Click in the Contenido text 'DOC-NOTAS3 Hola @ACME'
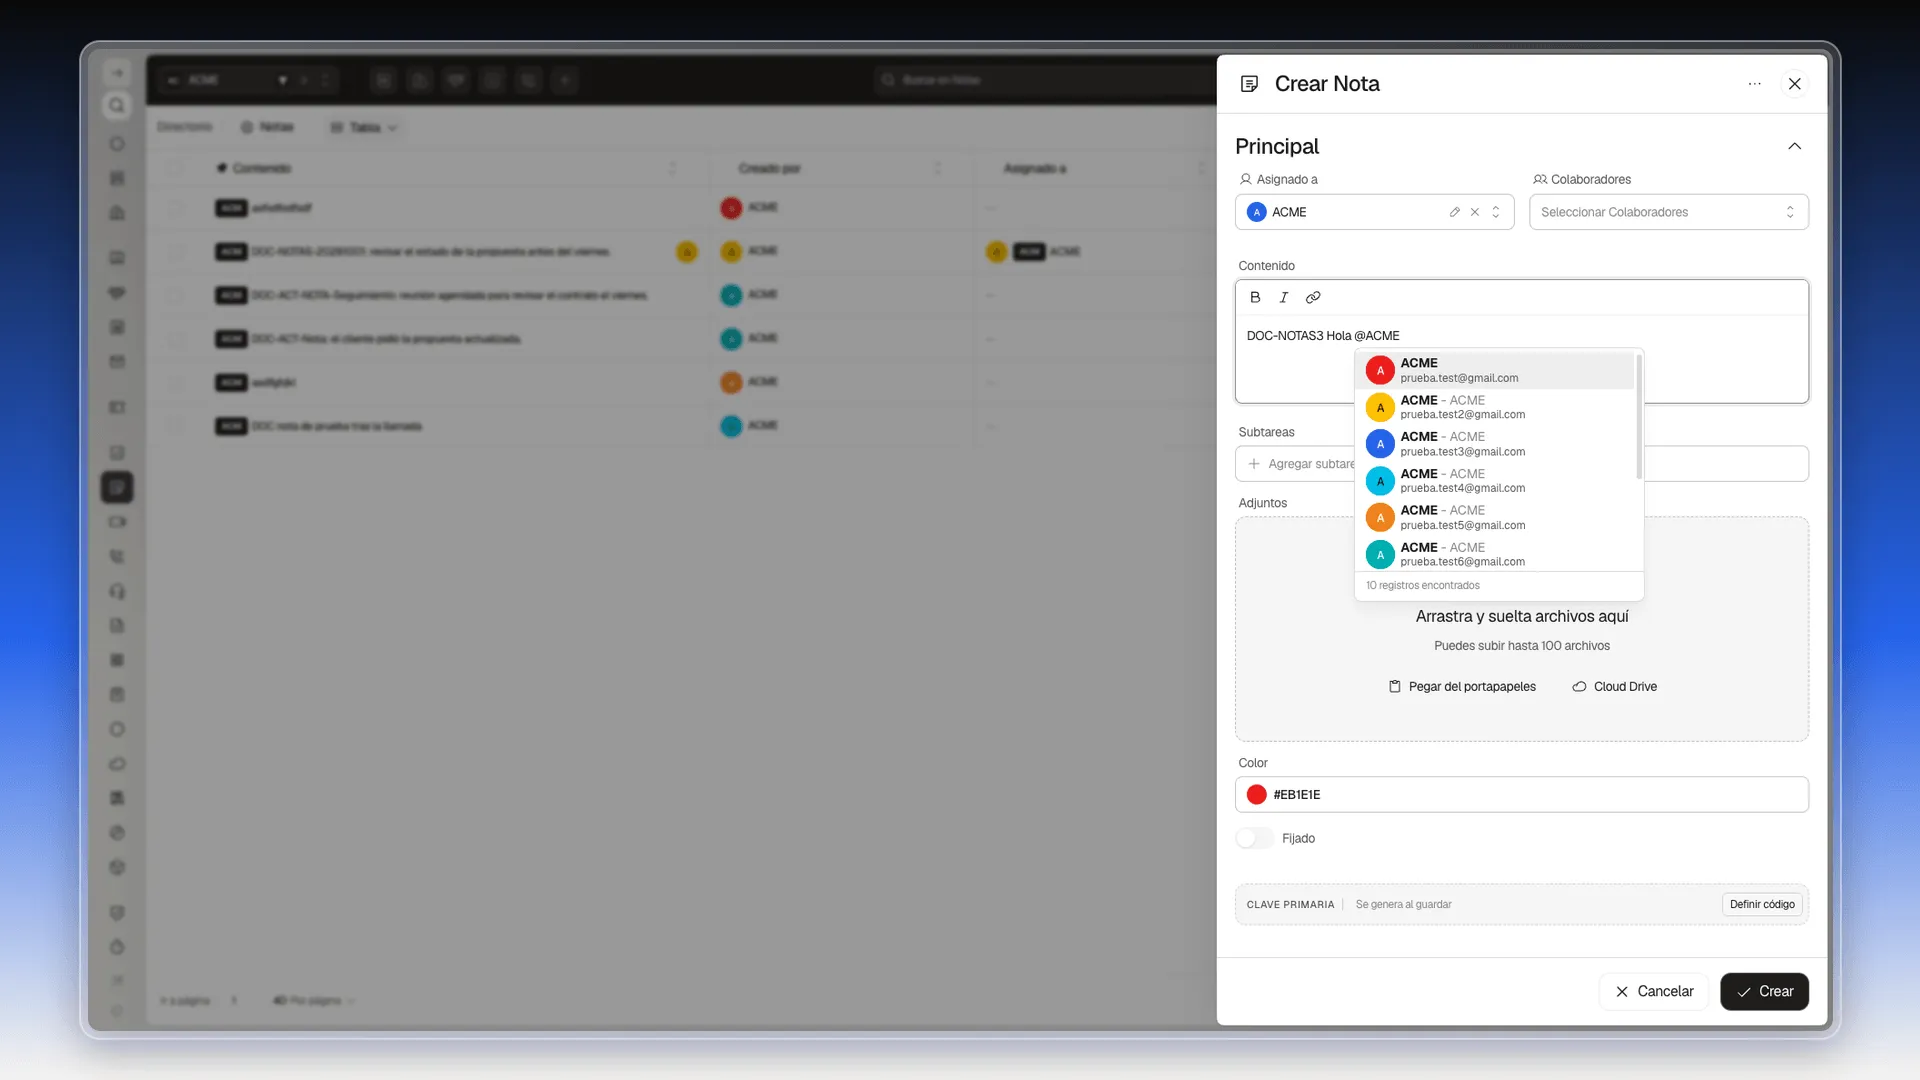 click(x=1323, y=336)
